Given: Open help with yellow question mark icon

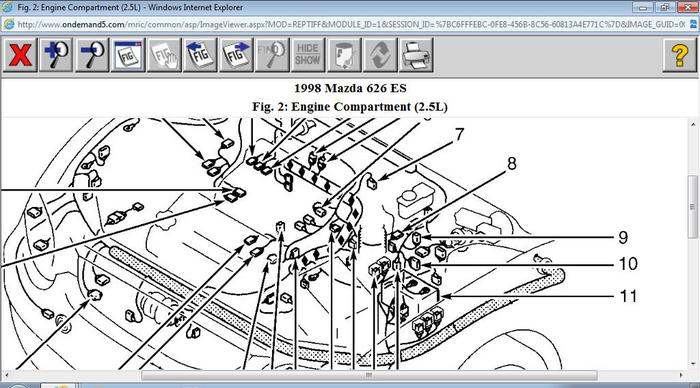Looking at the screenshot, I should coord(679,55).
